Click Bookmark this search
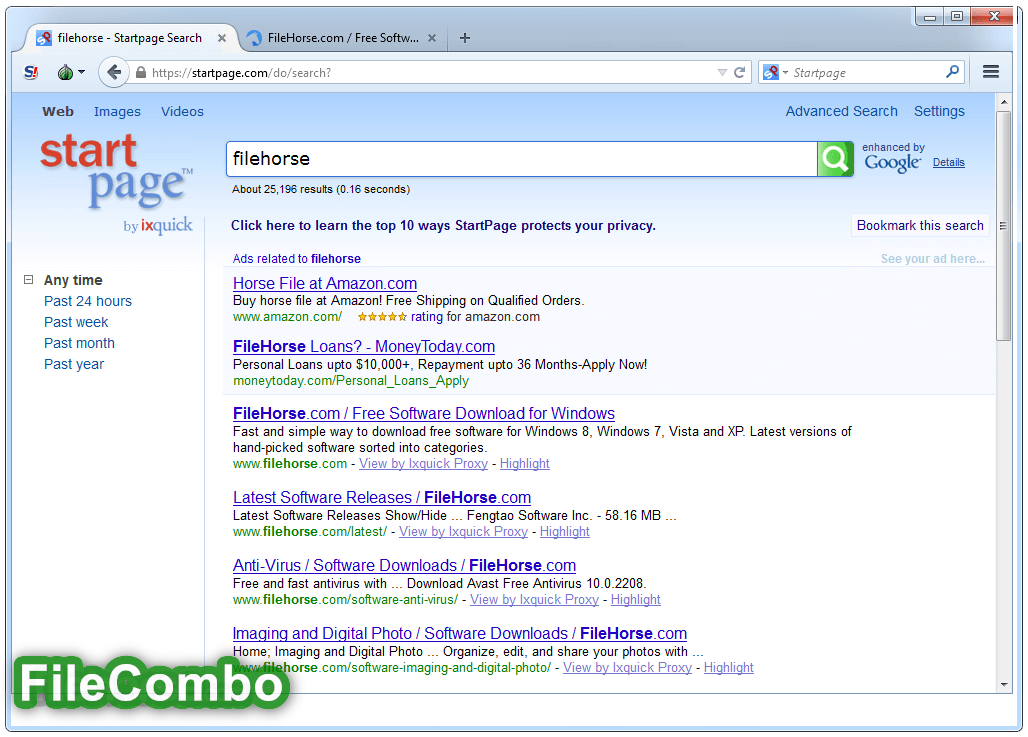 920,226
